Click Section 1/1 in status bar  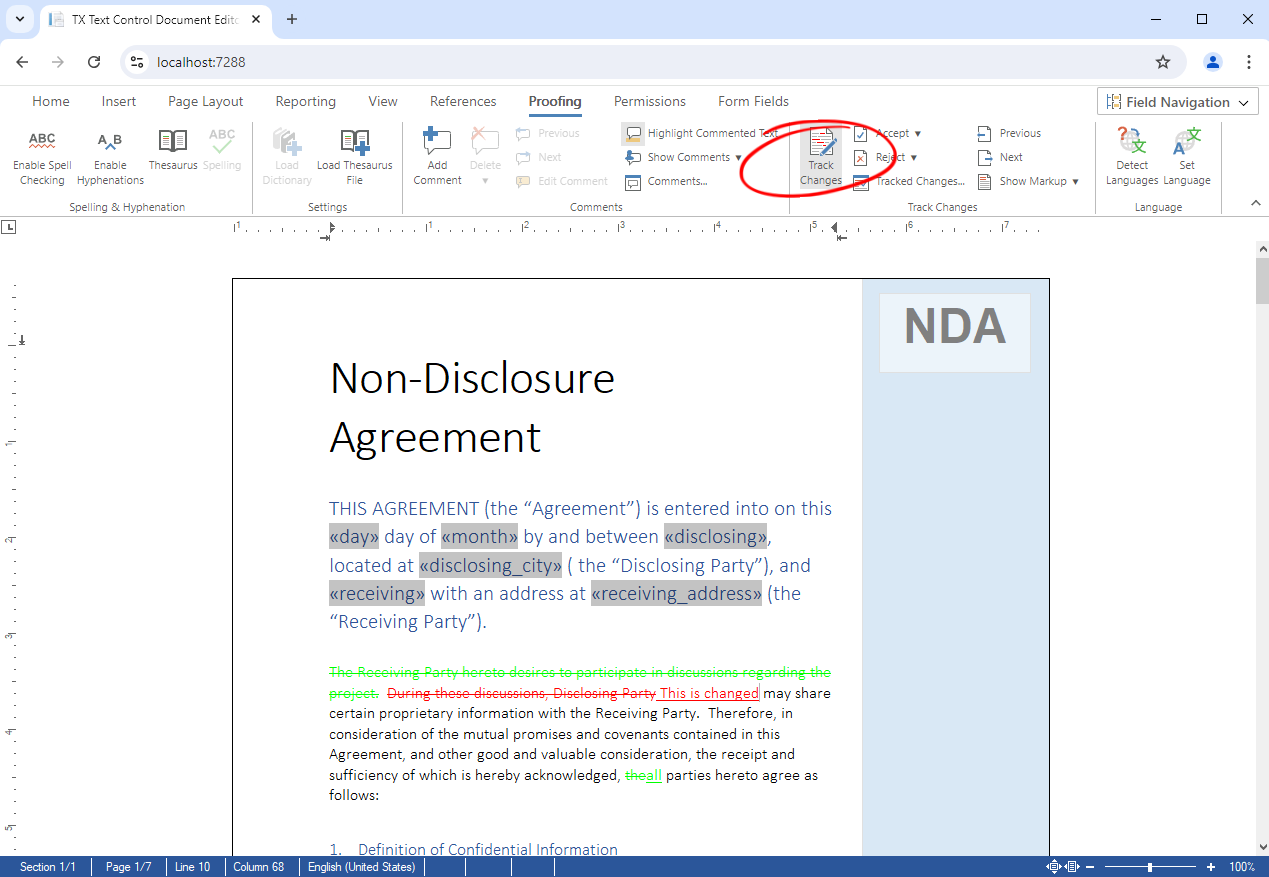point(48,867)
